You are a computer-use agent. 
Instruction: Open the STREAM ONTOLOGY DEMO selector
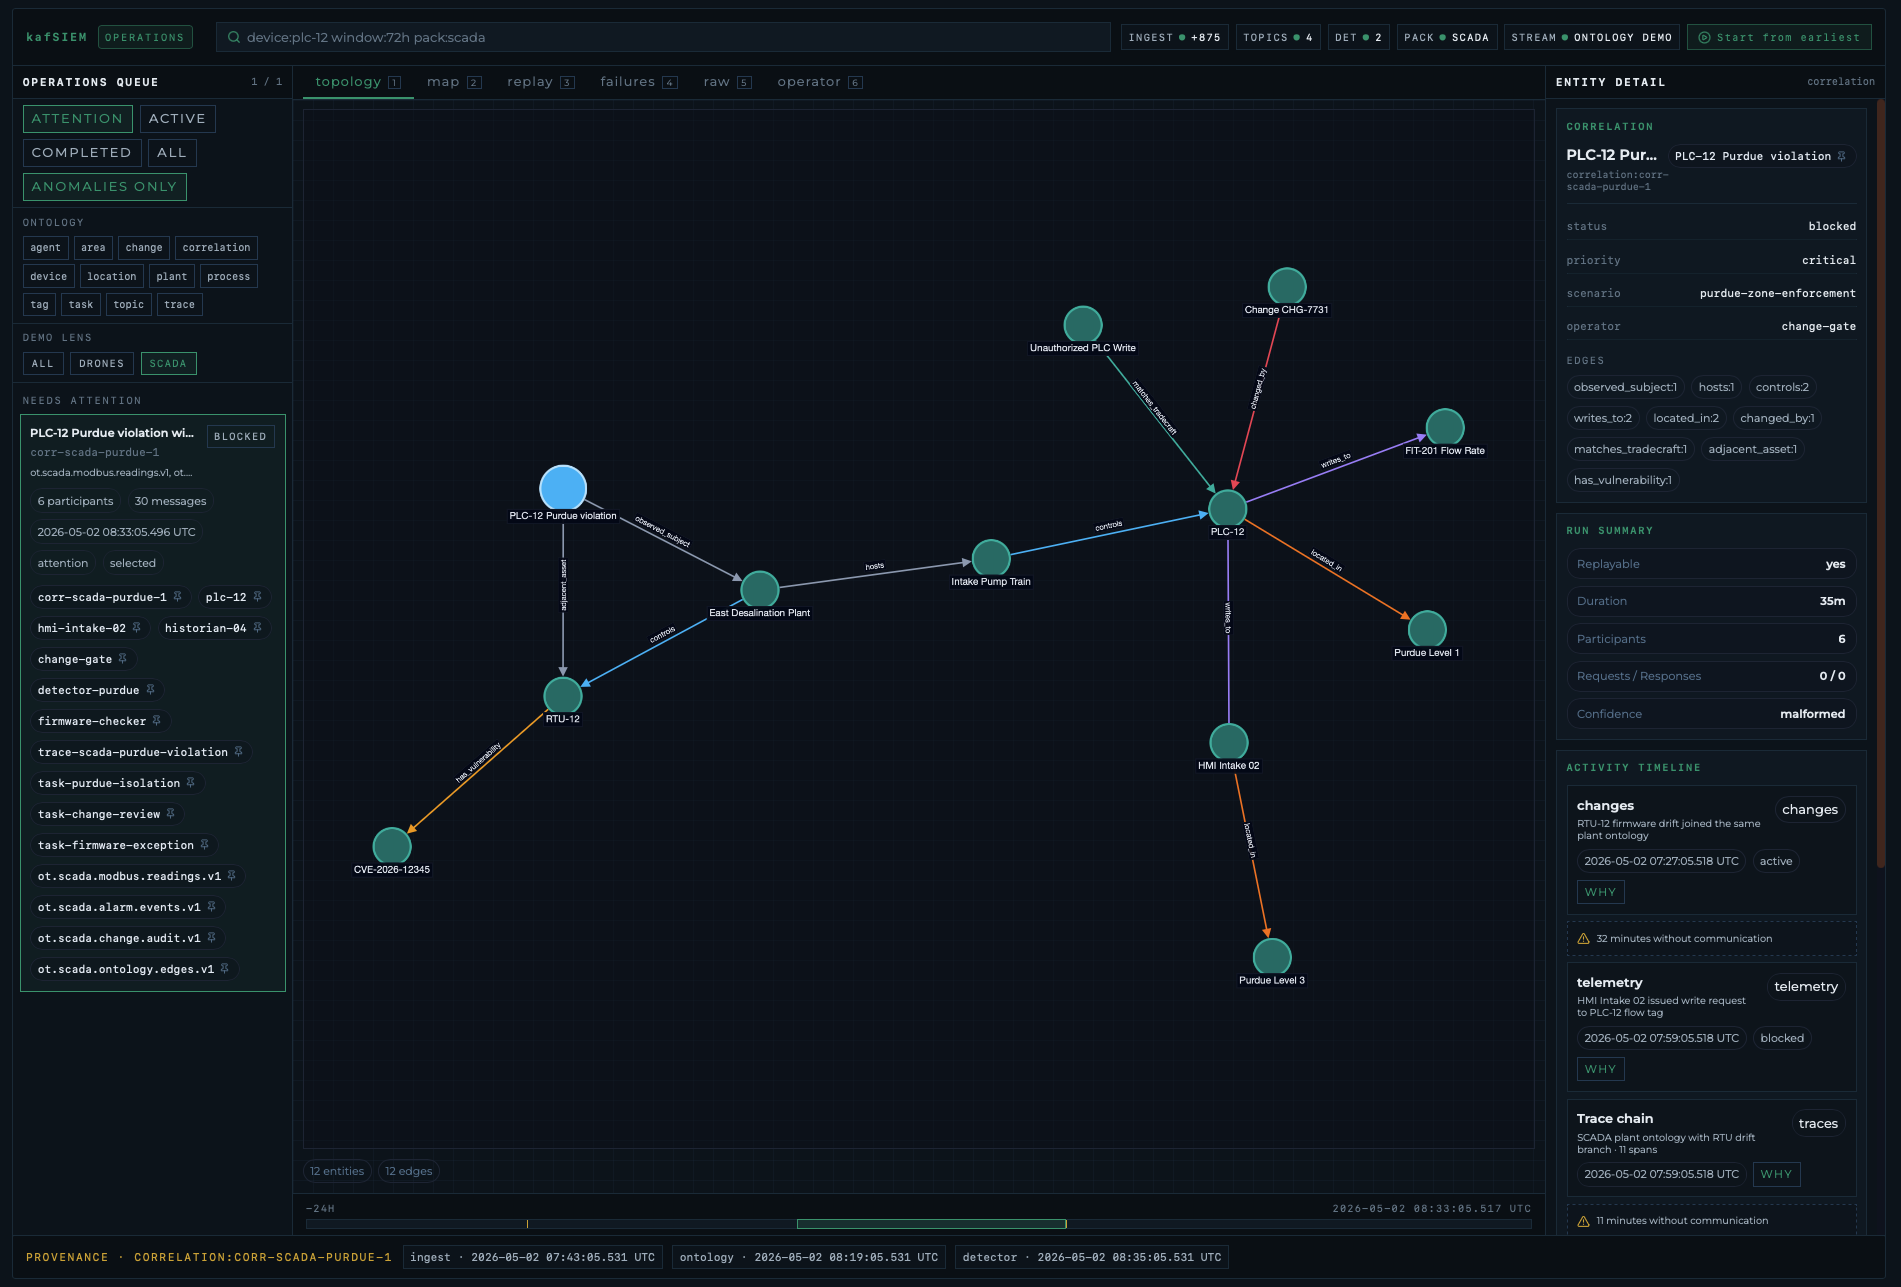(x=1592, y=38)
